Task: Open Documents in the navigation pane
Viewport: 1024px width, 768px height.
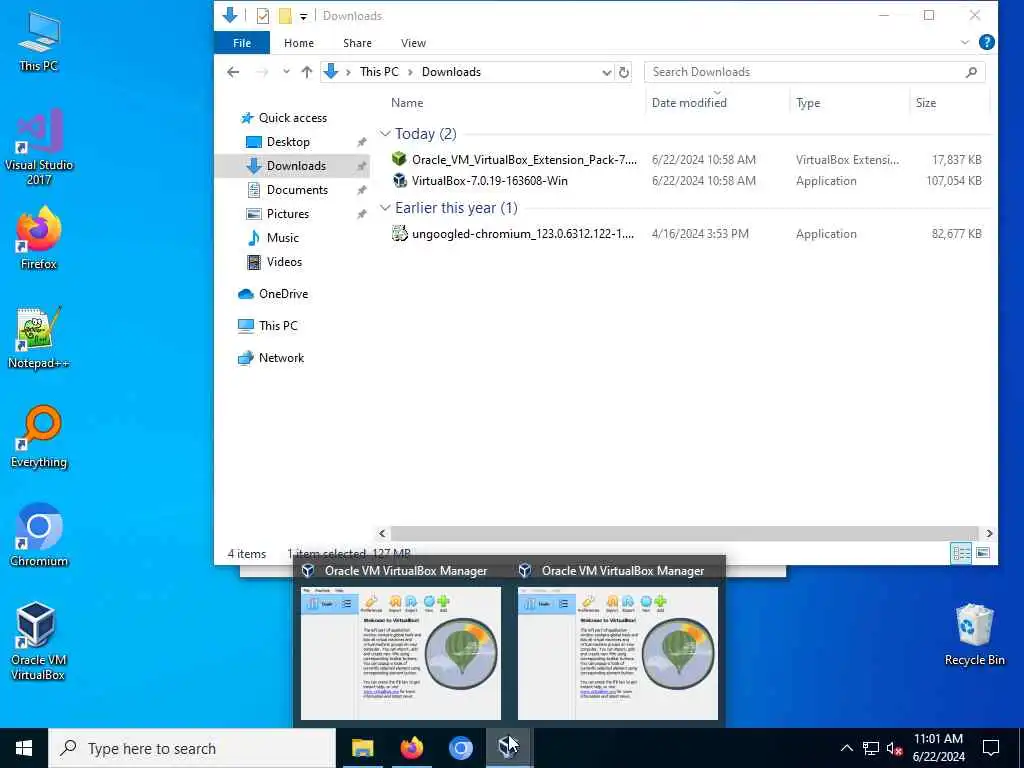Action: (297, 190)
